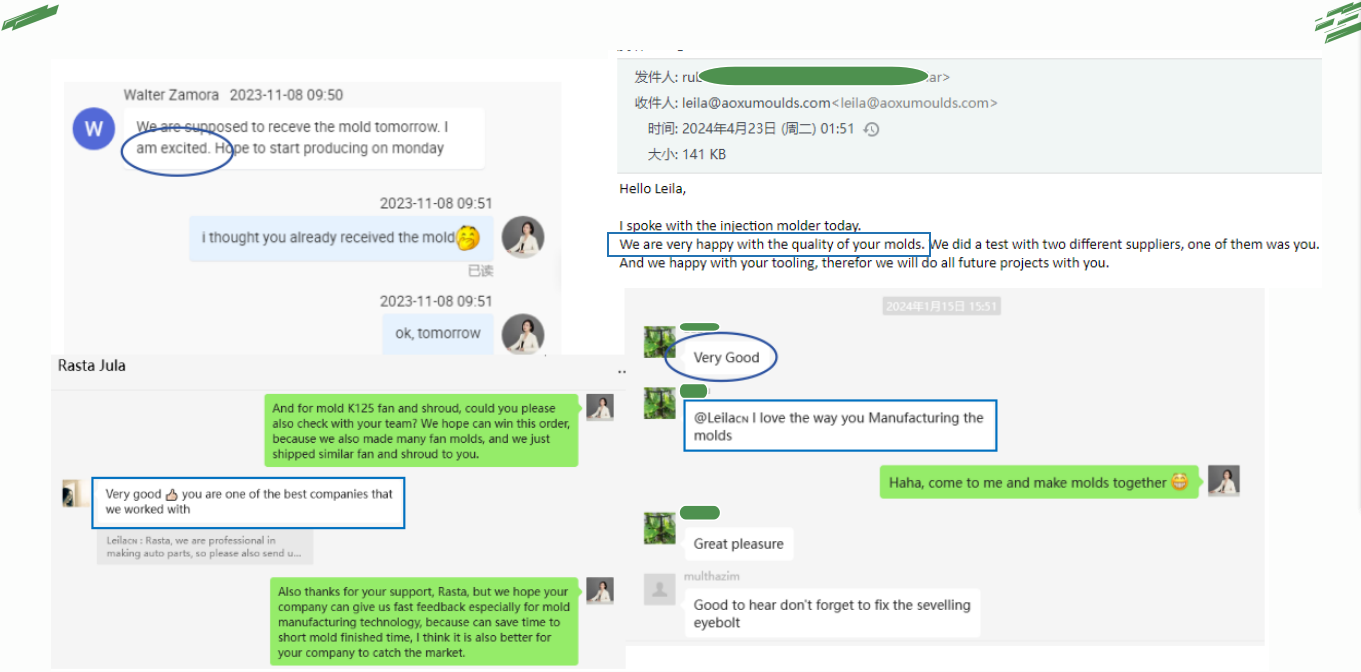Click the grinning emoji in 'make molds together'
This screenshot has width=1361, height=672.
1180,482
